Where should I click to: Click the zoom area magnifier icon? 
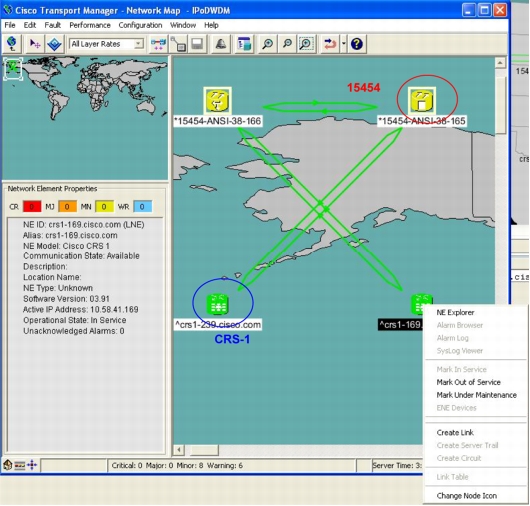[306, 44]
